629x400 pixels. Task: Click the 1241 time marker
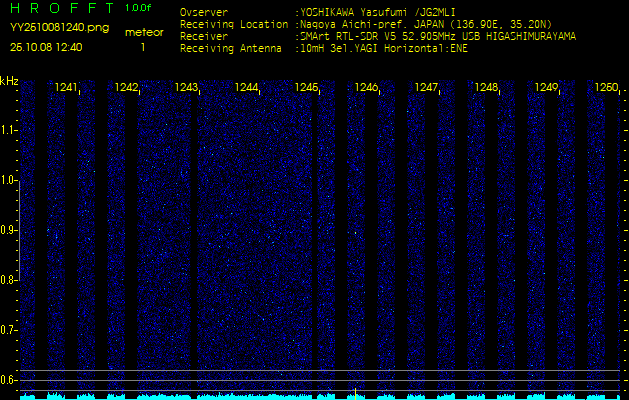tap(67, 88)
